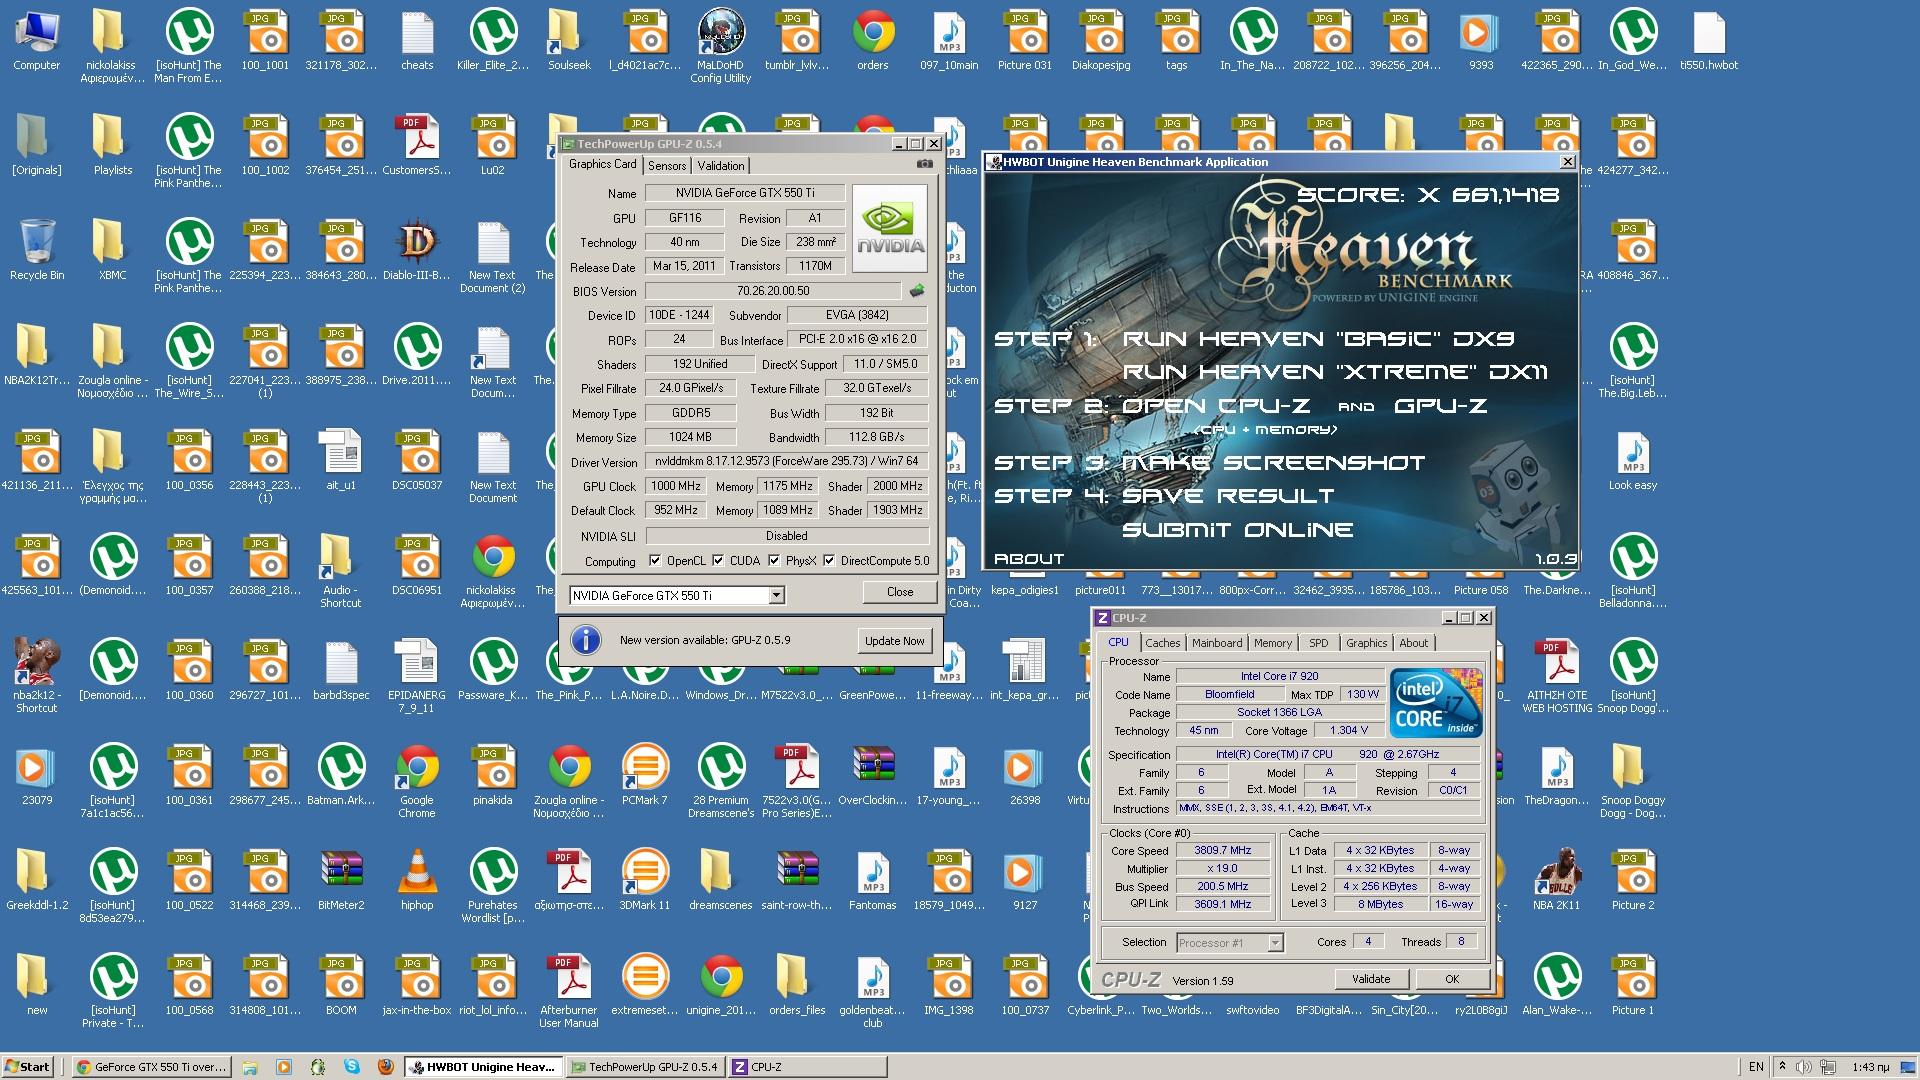Screen dimensions: 1920x1080
Task: Toggle the CUDA checkbox in GPU-Z
Action: [x=718, y=561]
